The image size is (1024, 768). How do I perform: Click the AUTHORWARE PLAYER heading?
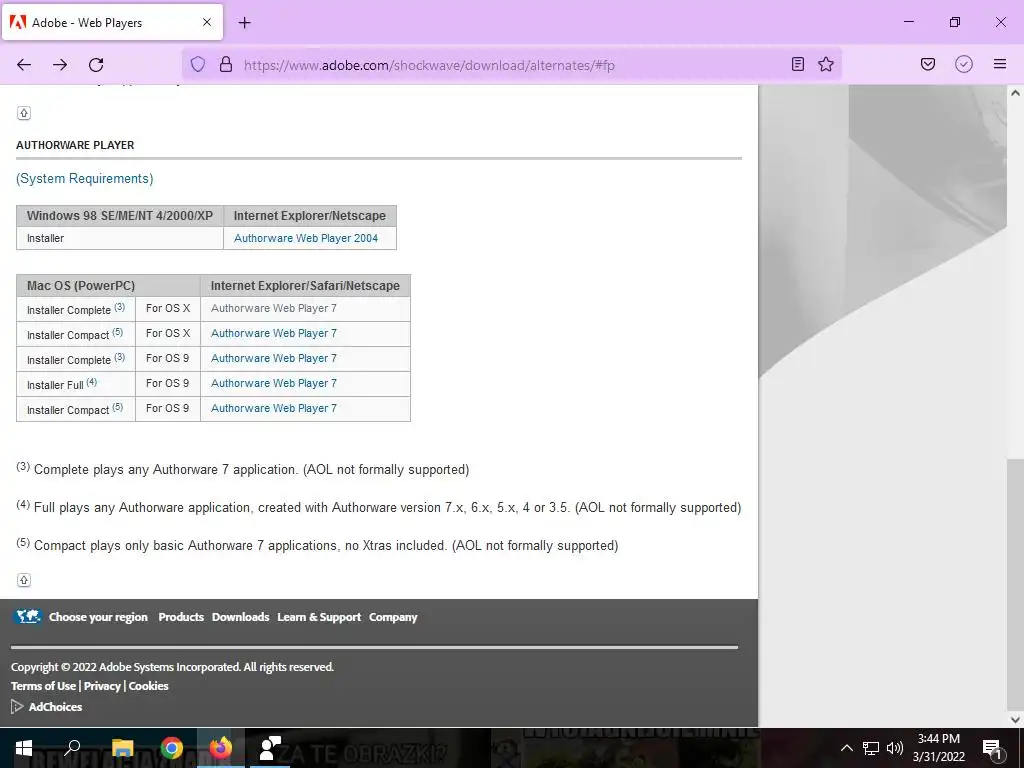pos(75,145)
